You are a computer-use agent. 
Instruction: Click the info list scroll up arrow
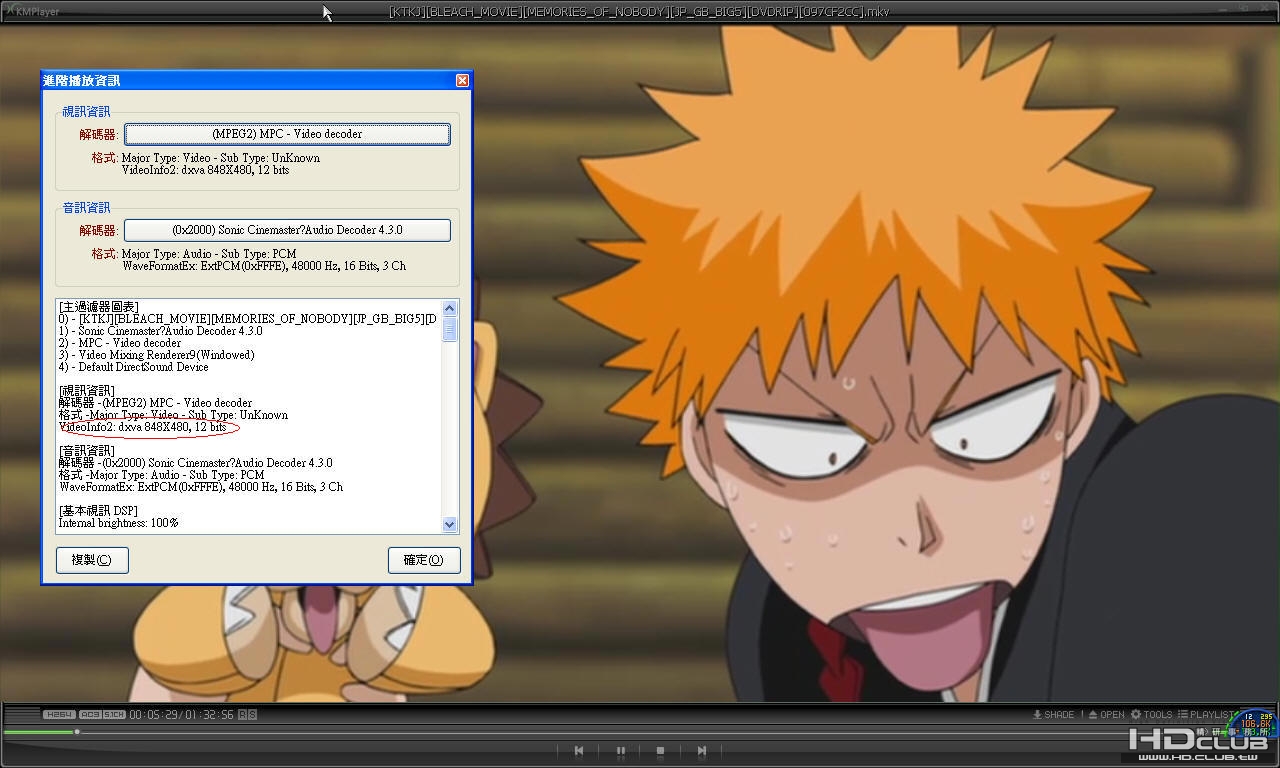coord(449,309)
